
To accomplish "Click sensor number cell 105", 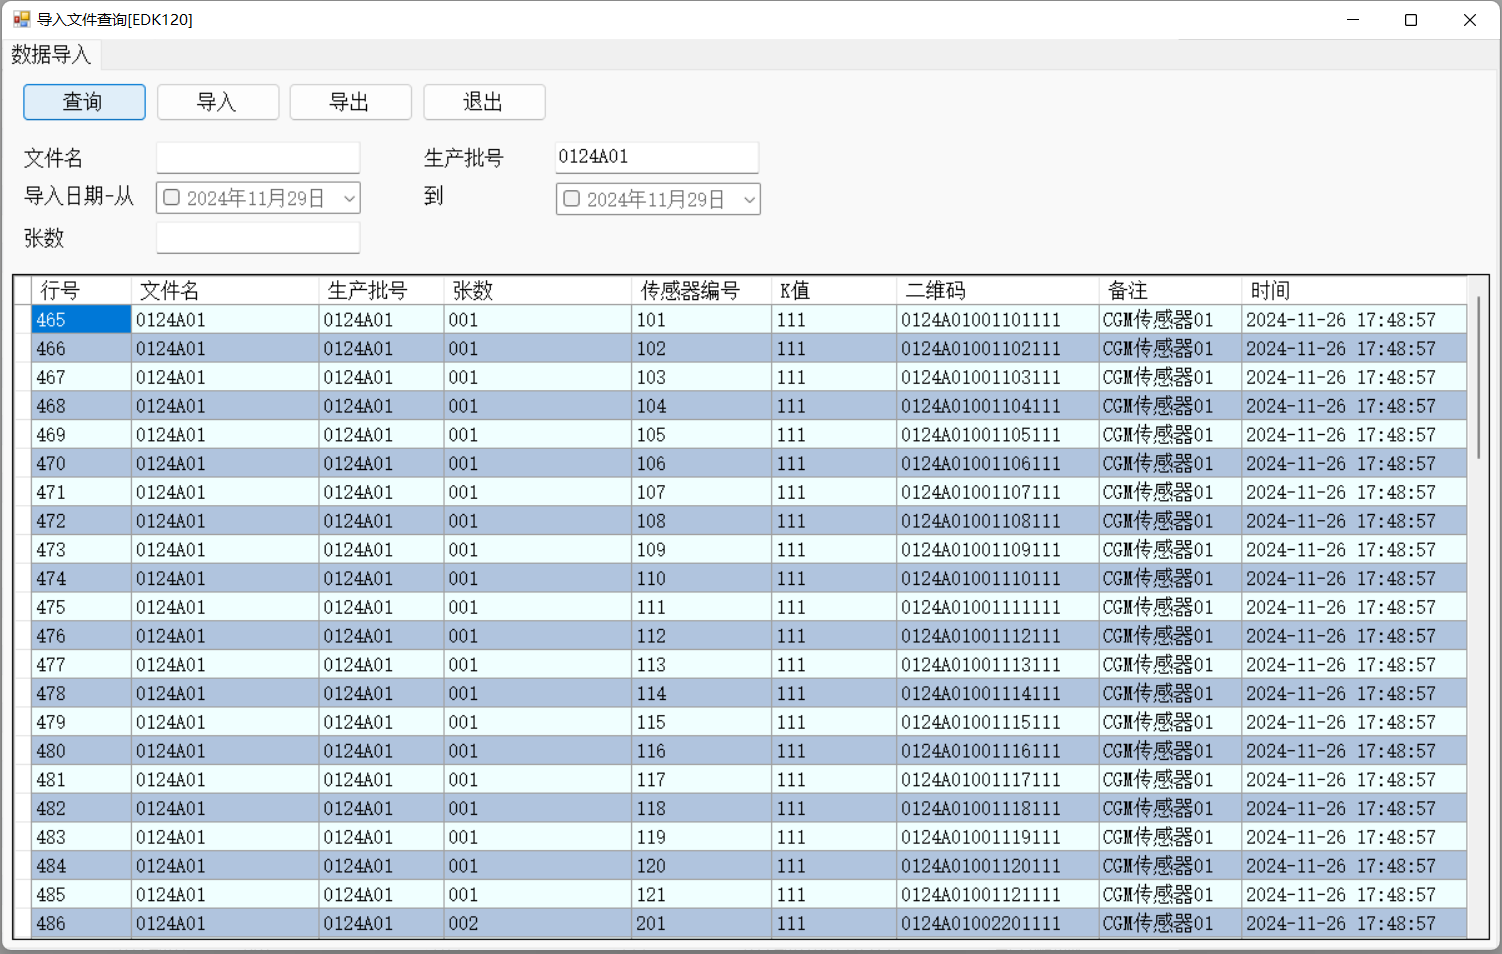I will point(702,435).
